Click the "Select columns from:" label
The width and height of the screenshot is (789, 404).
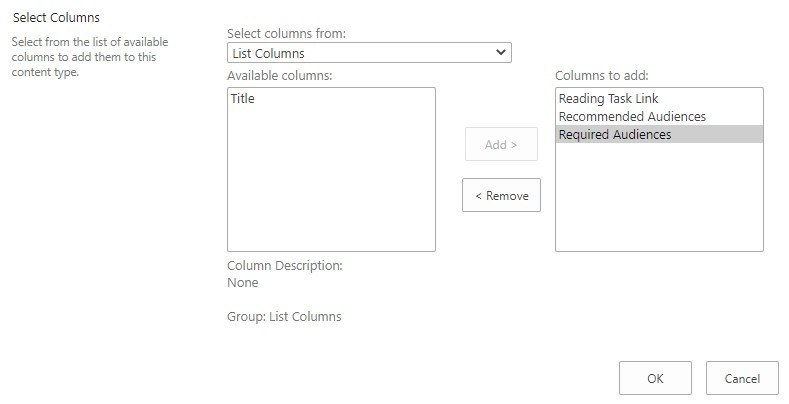[287, 34]
